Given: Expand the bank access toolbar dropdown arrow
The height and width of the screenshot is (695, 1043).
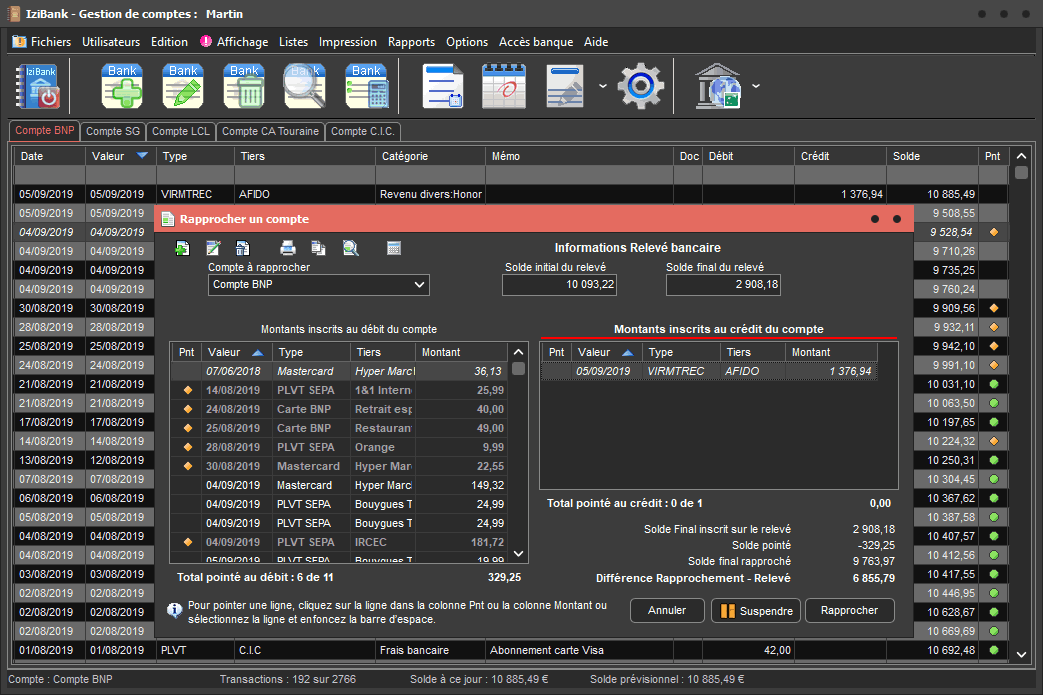Looking at the screenshot, I should coord(756,86).
